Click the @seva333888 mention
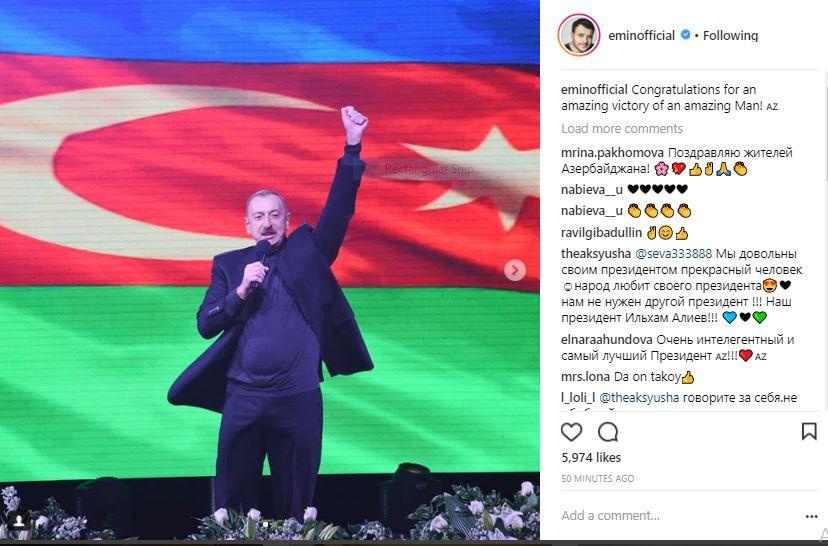Screen dimensions: 828x546 (673, 254)
